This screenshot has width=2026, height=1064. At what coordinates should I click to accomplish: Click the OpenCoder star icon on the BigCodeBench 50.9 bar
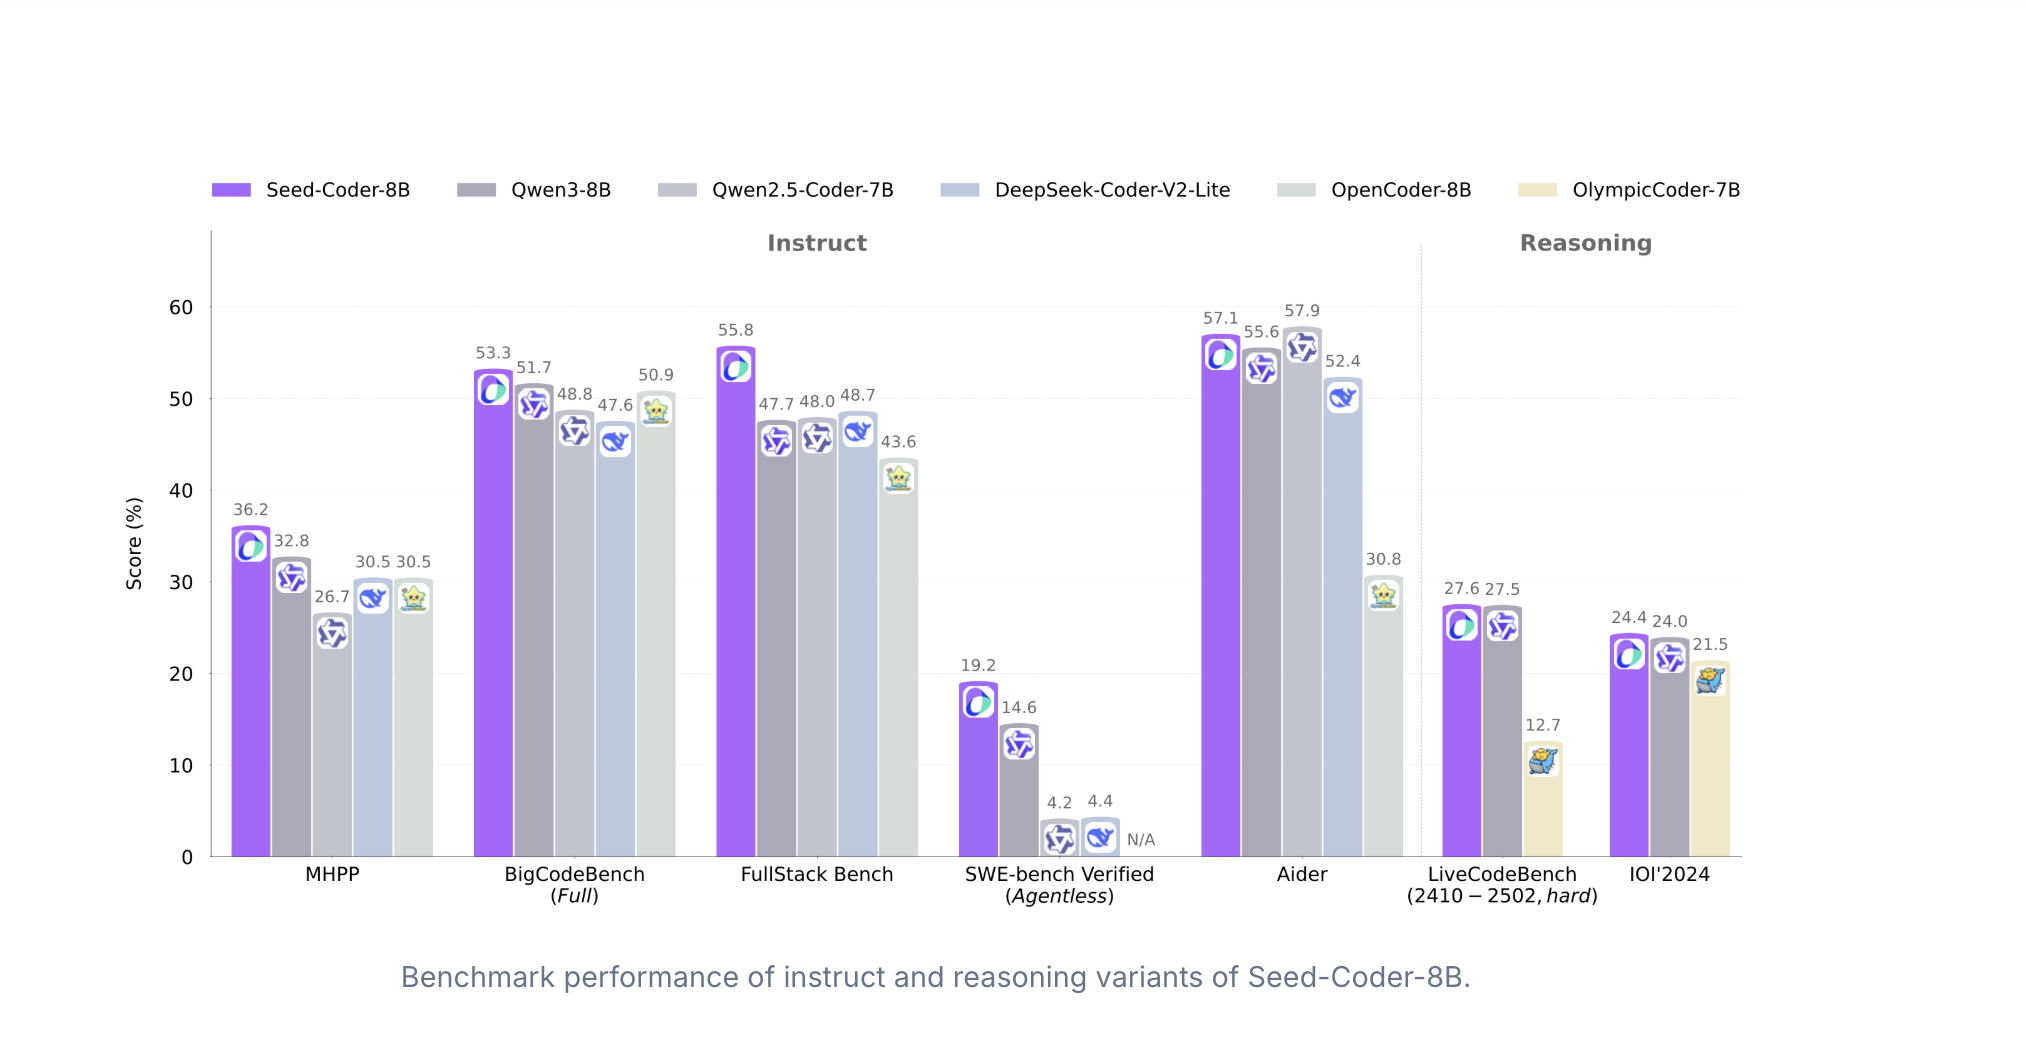(656, 411)
